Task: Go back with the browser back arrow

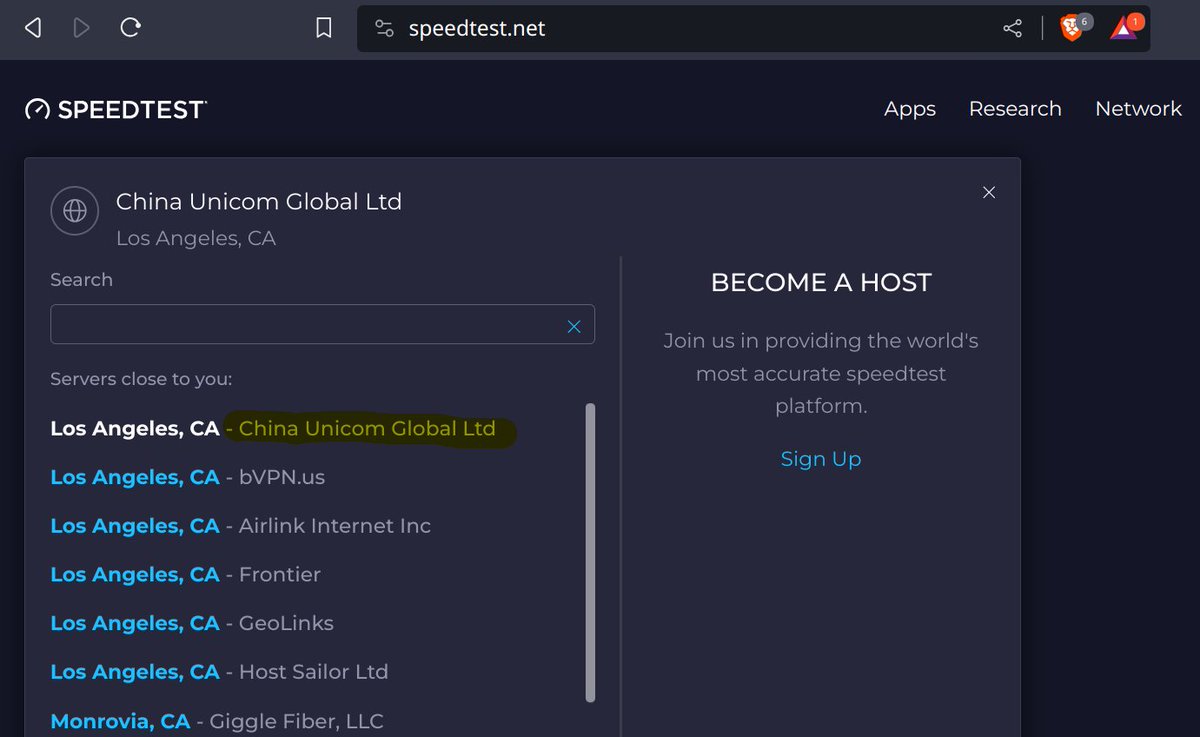Action: point(33,28)
